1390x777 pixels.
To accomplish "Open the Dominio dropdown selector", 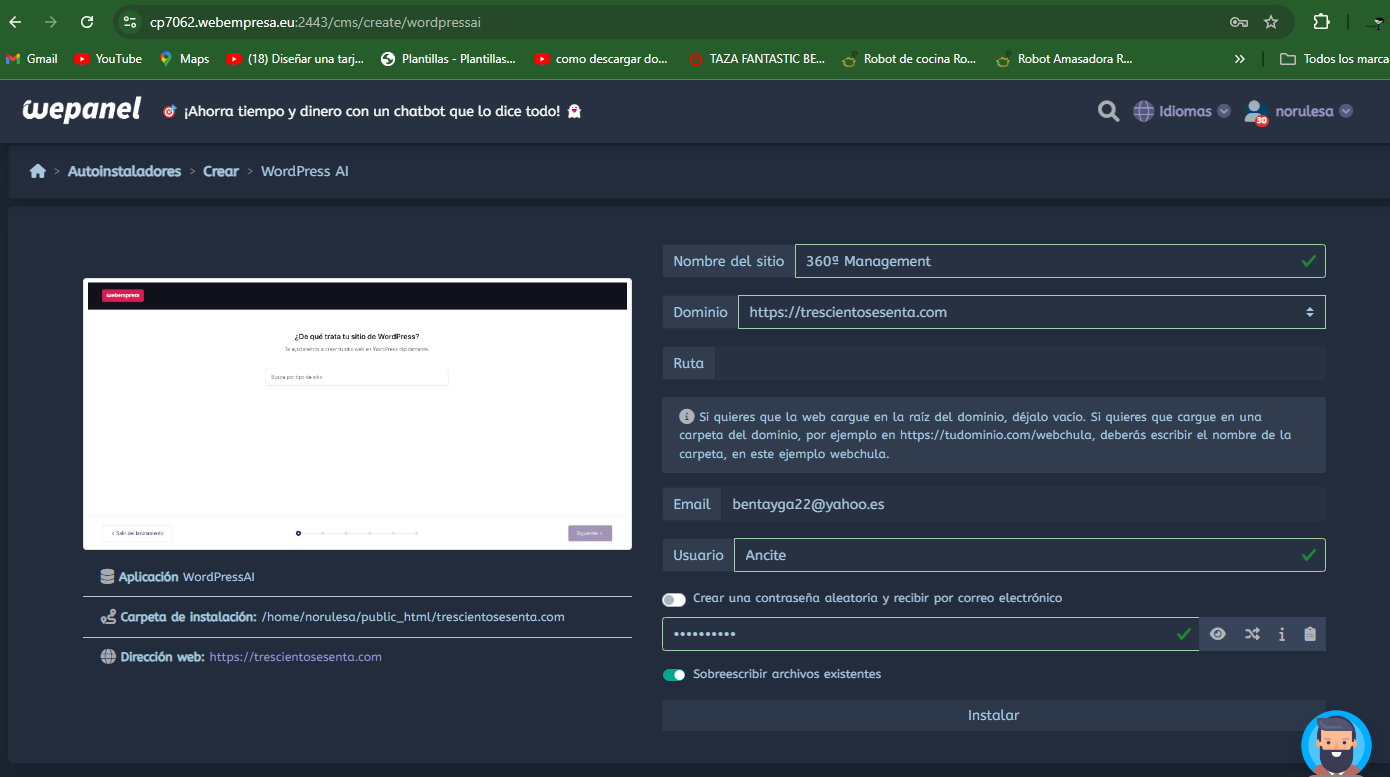I will click(1031, 312).
